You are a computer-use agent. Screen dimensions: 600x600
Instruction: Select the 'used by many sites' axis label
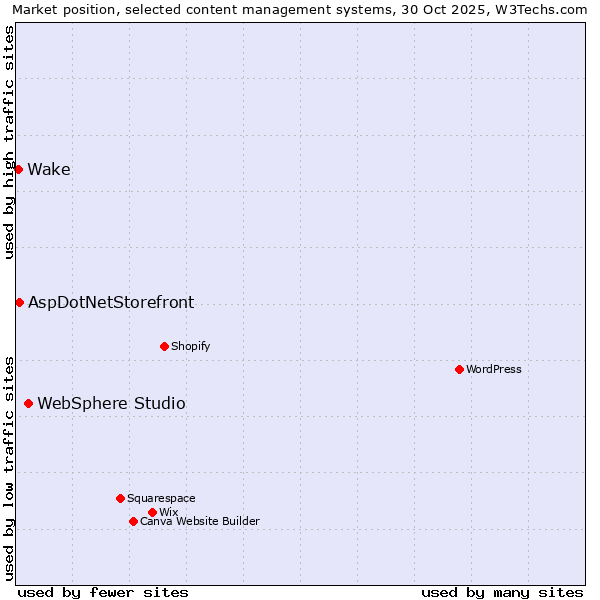[x=502, y=592]
